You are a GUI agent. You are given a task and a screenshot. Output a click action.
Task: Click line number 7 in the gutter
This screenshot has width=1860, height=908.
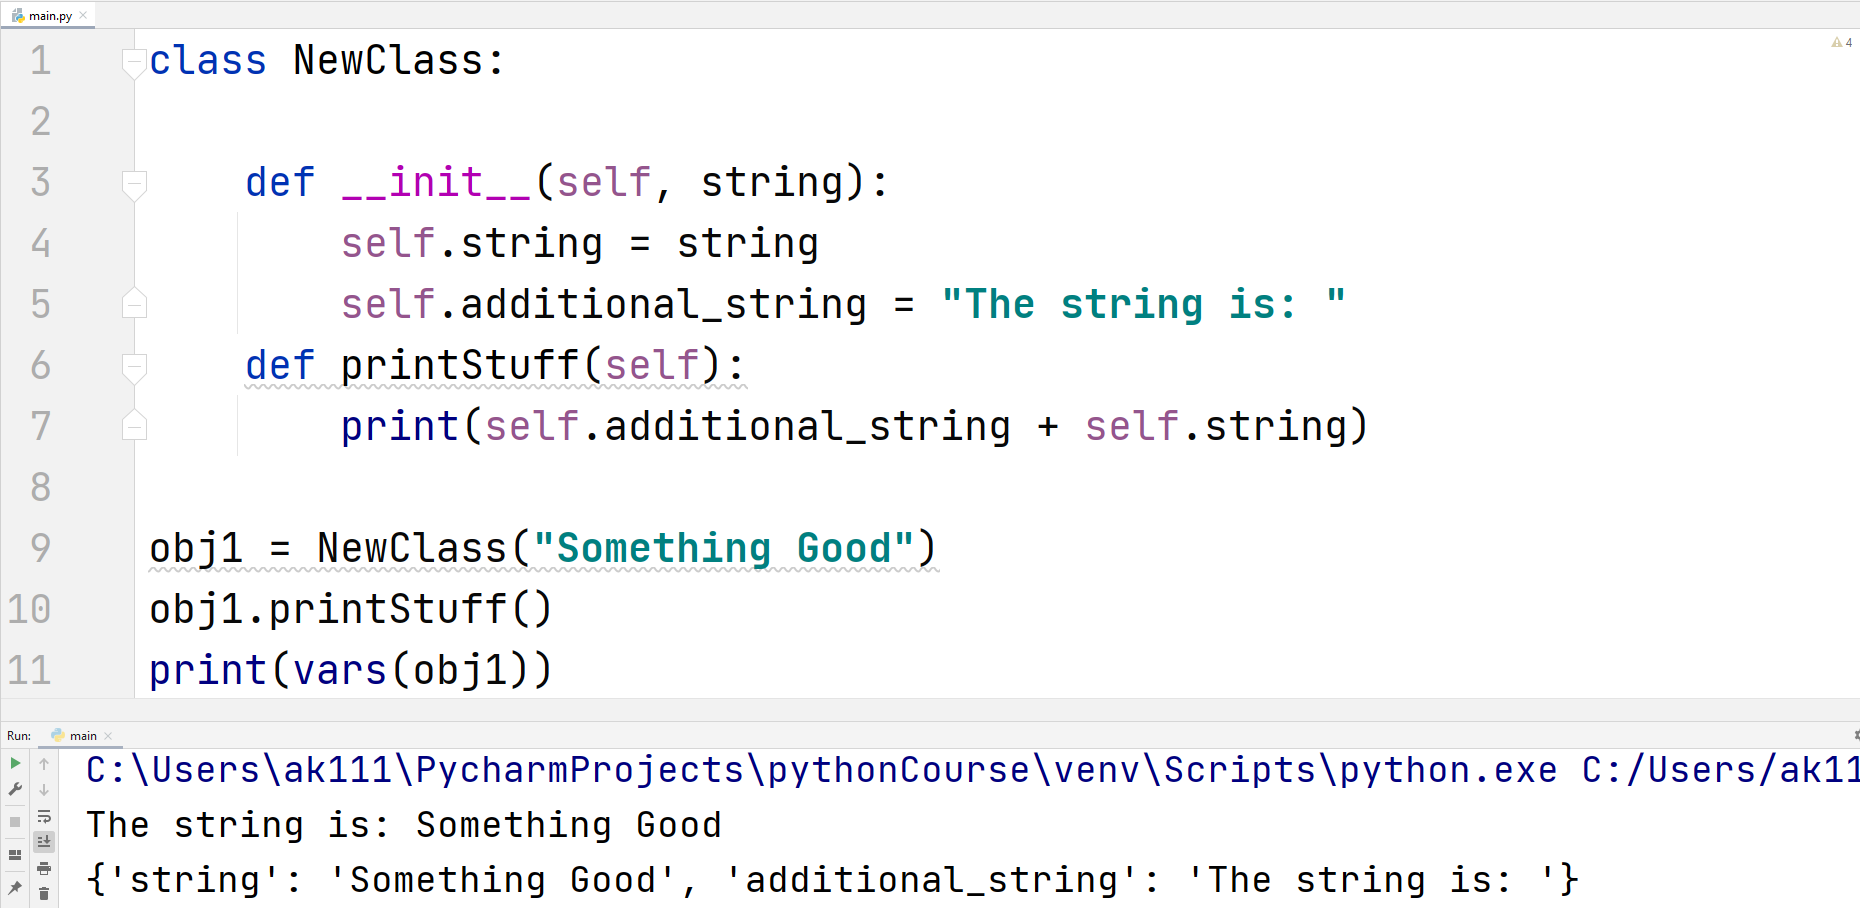coord(40,426)
